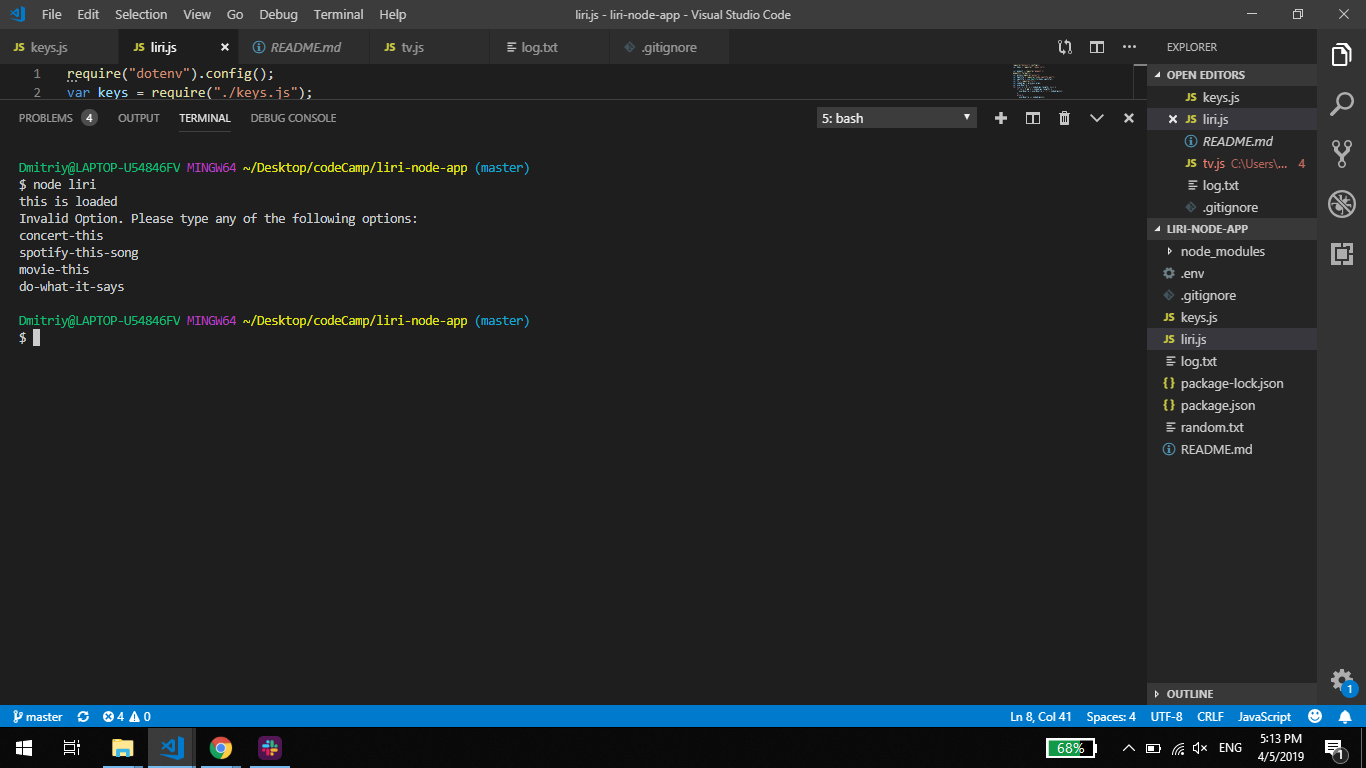The width and height of the screenshot is (1366, 768).
Task: Kill terminal with trash icon
Action: 1064,118
